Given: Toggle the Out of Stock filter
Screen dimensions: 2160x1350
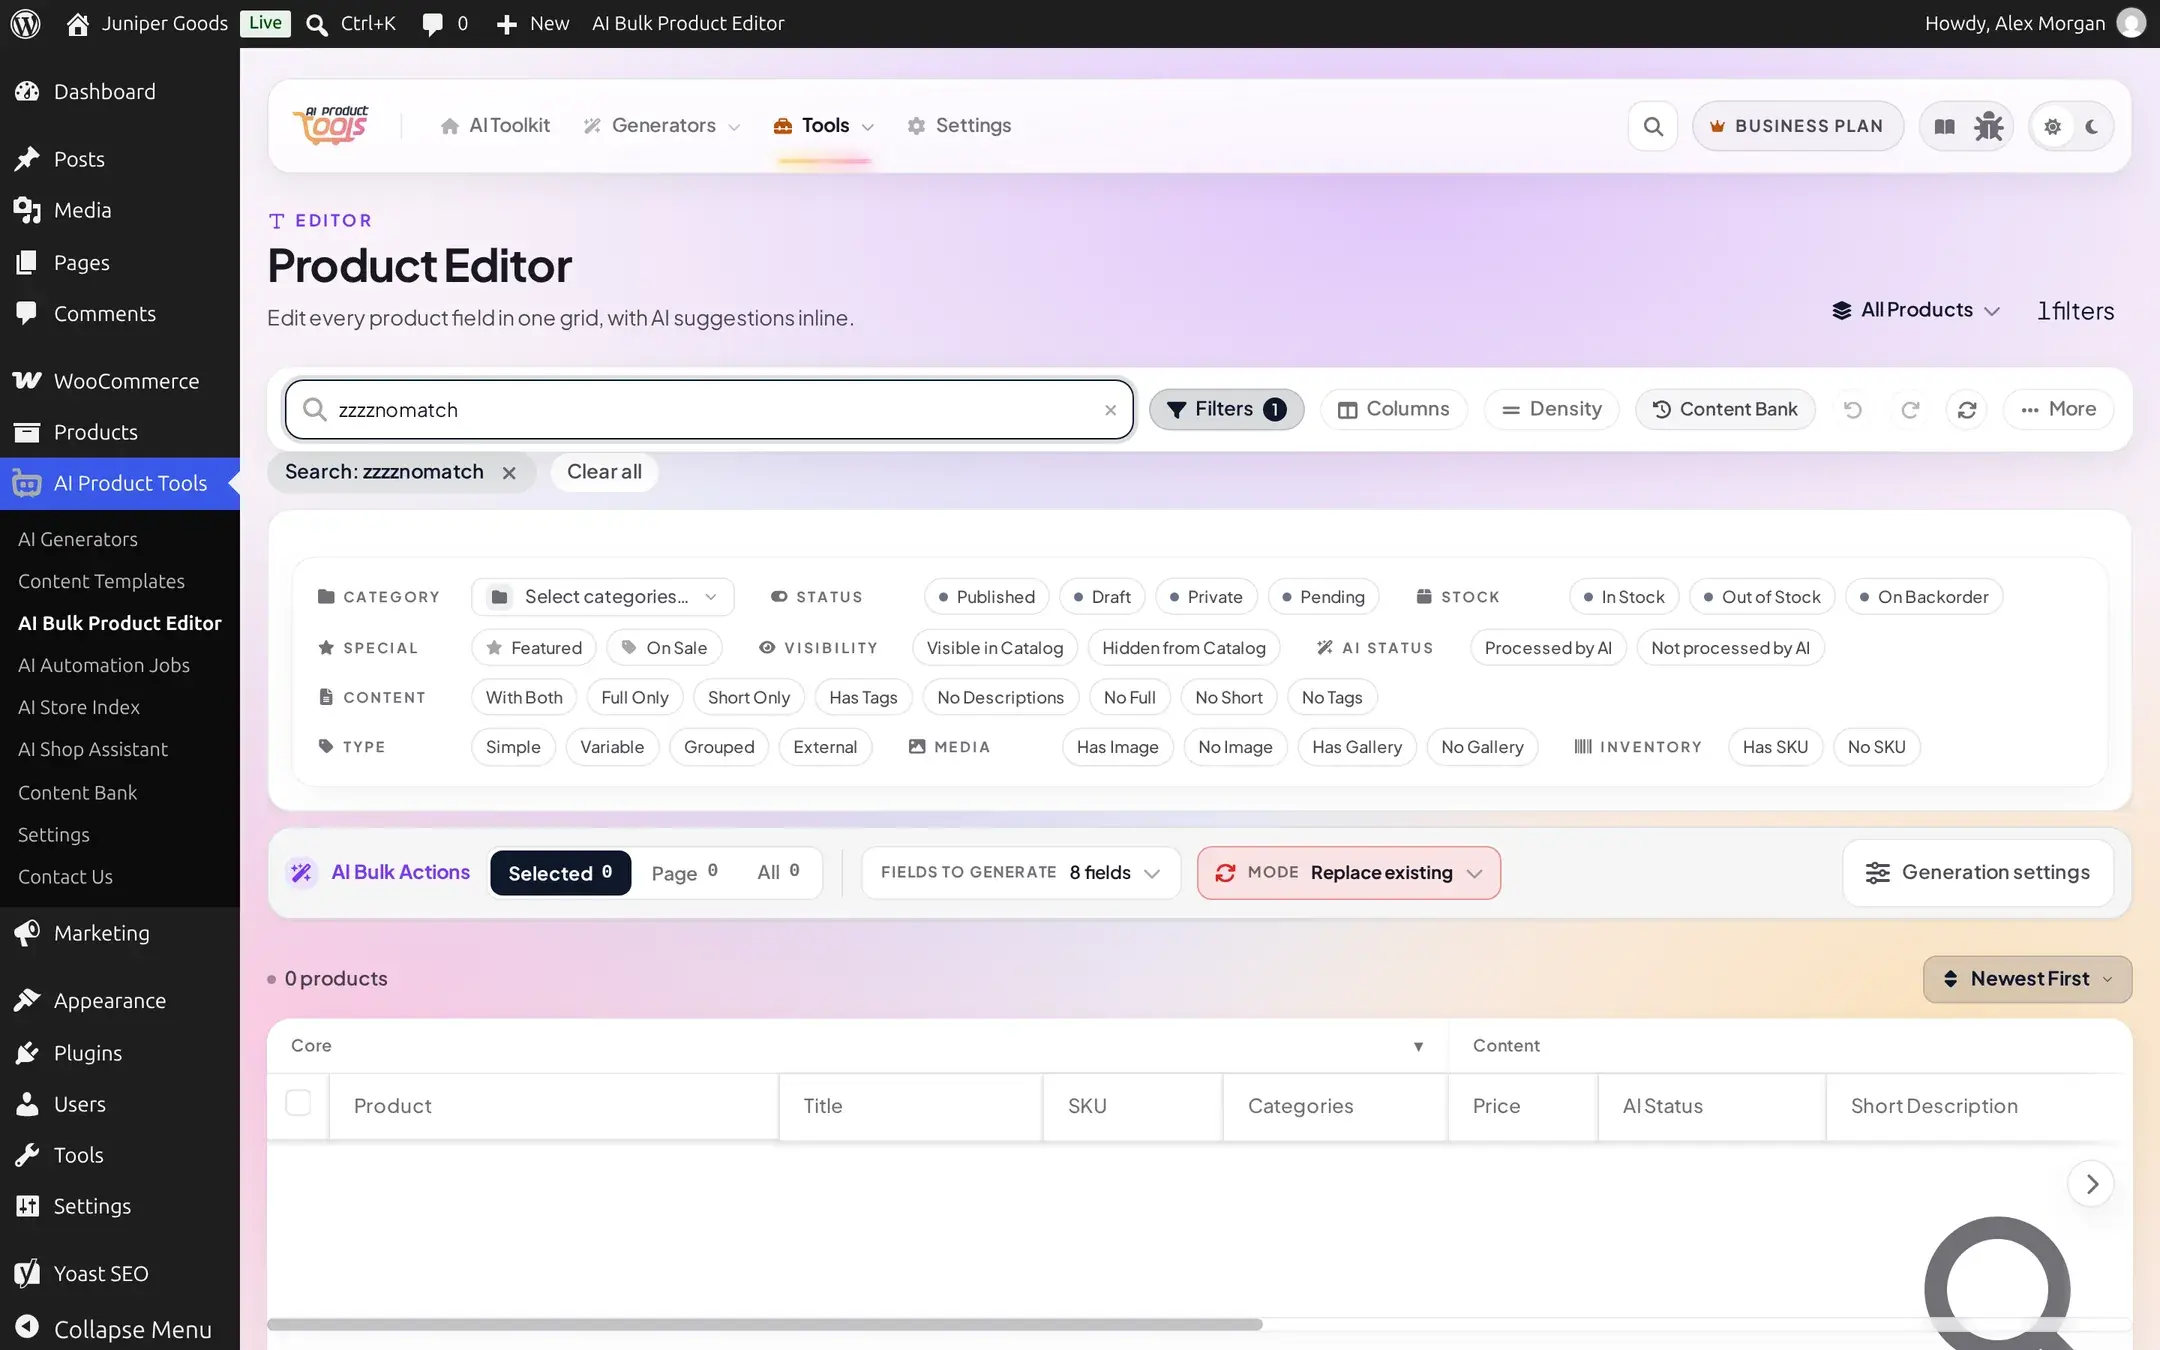Looking at the screenshot, I should click(1762, 597).
